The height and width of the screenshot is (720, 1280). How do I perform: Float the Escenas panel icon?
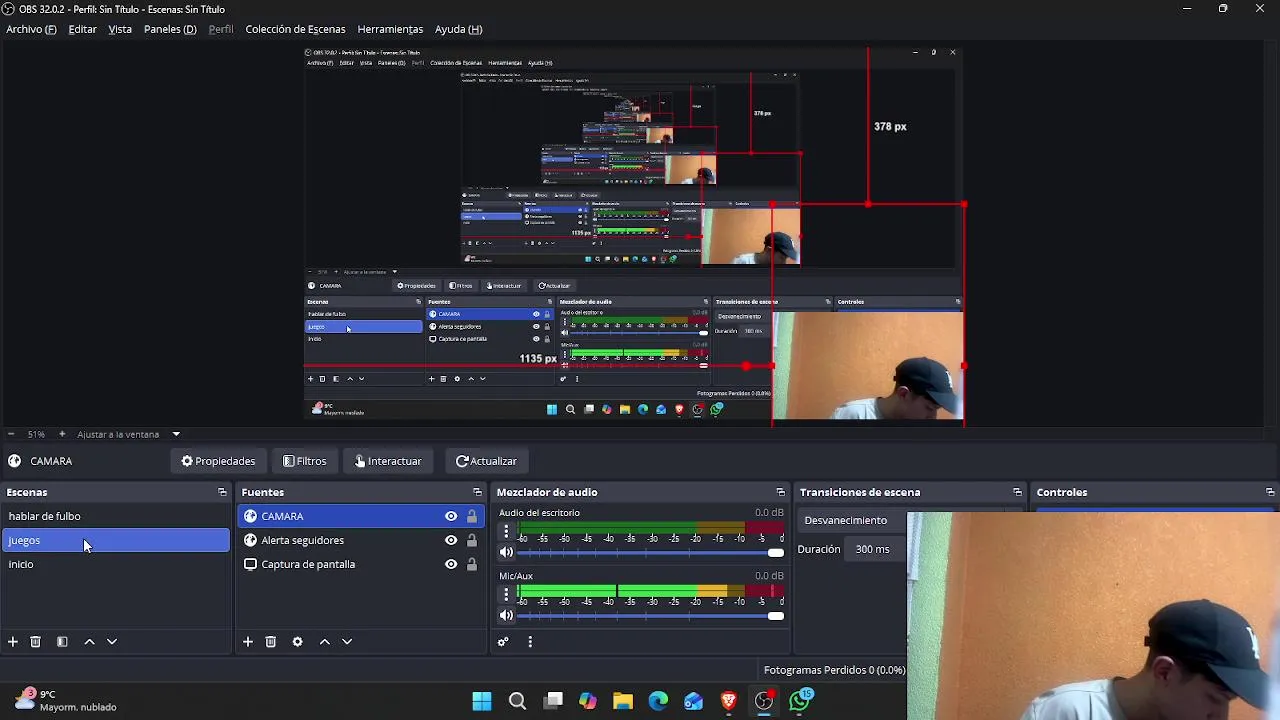tap(222, 492)
